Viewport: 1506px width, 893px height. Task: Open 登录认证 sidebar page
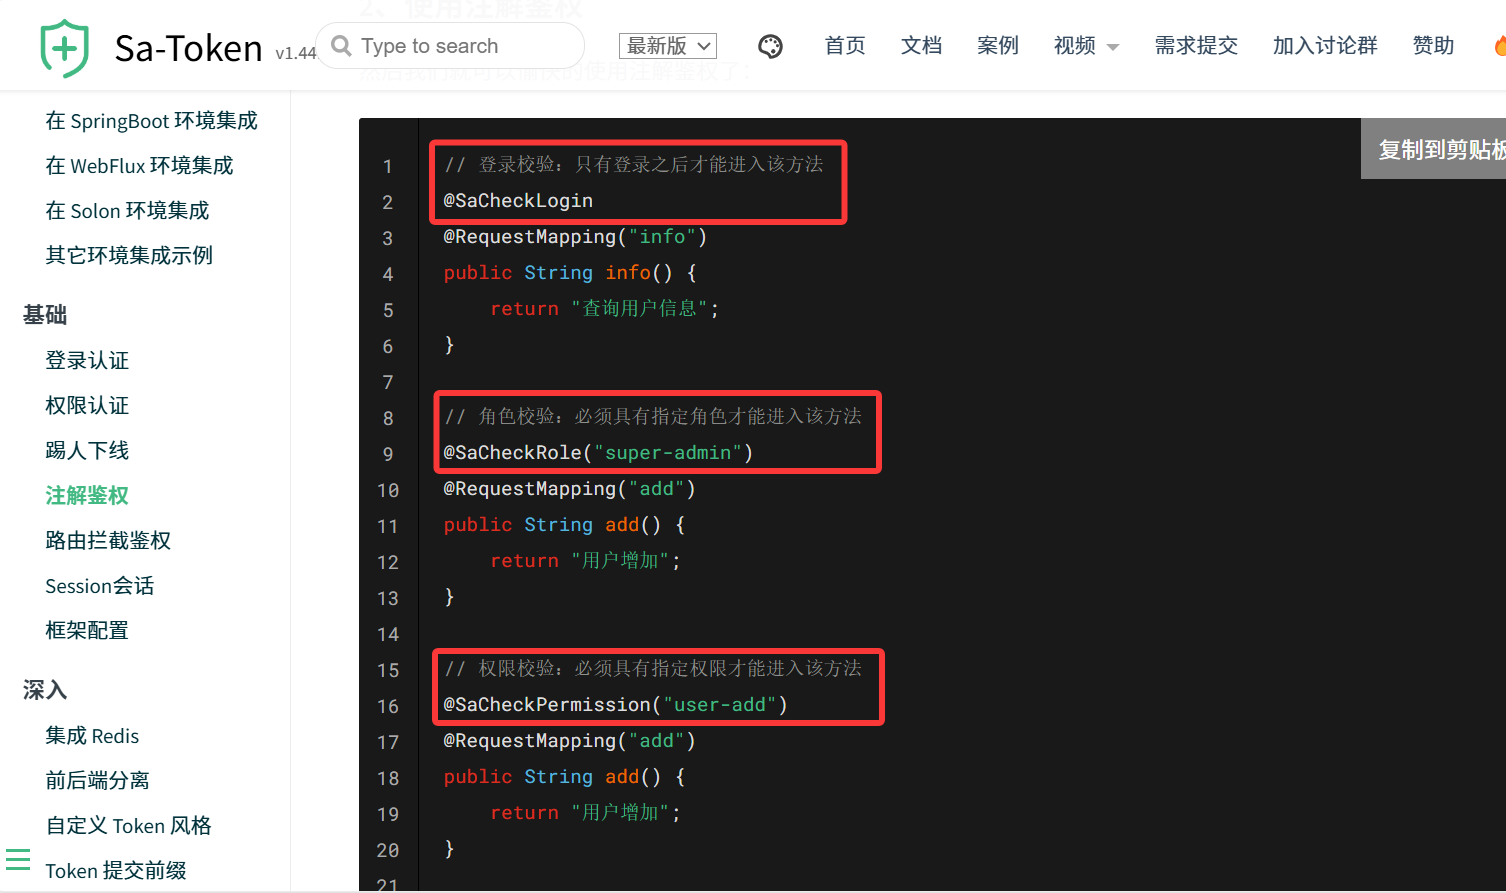click(x=87, y=361)
